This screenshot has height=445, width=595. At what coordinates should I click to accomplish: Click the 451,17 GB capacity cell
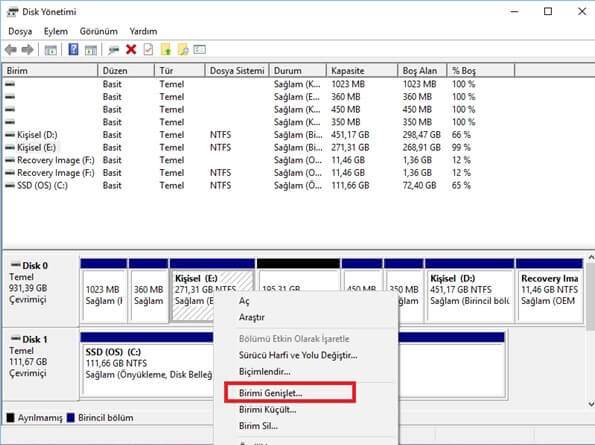(x=350, y=135)
